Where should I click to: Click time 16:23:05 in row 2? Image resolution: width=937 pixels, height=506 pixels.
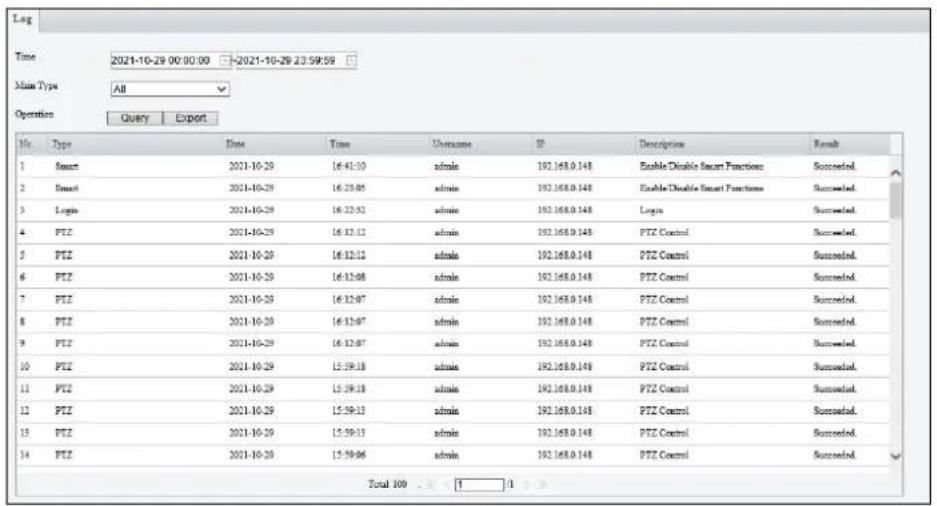point(349,188)
